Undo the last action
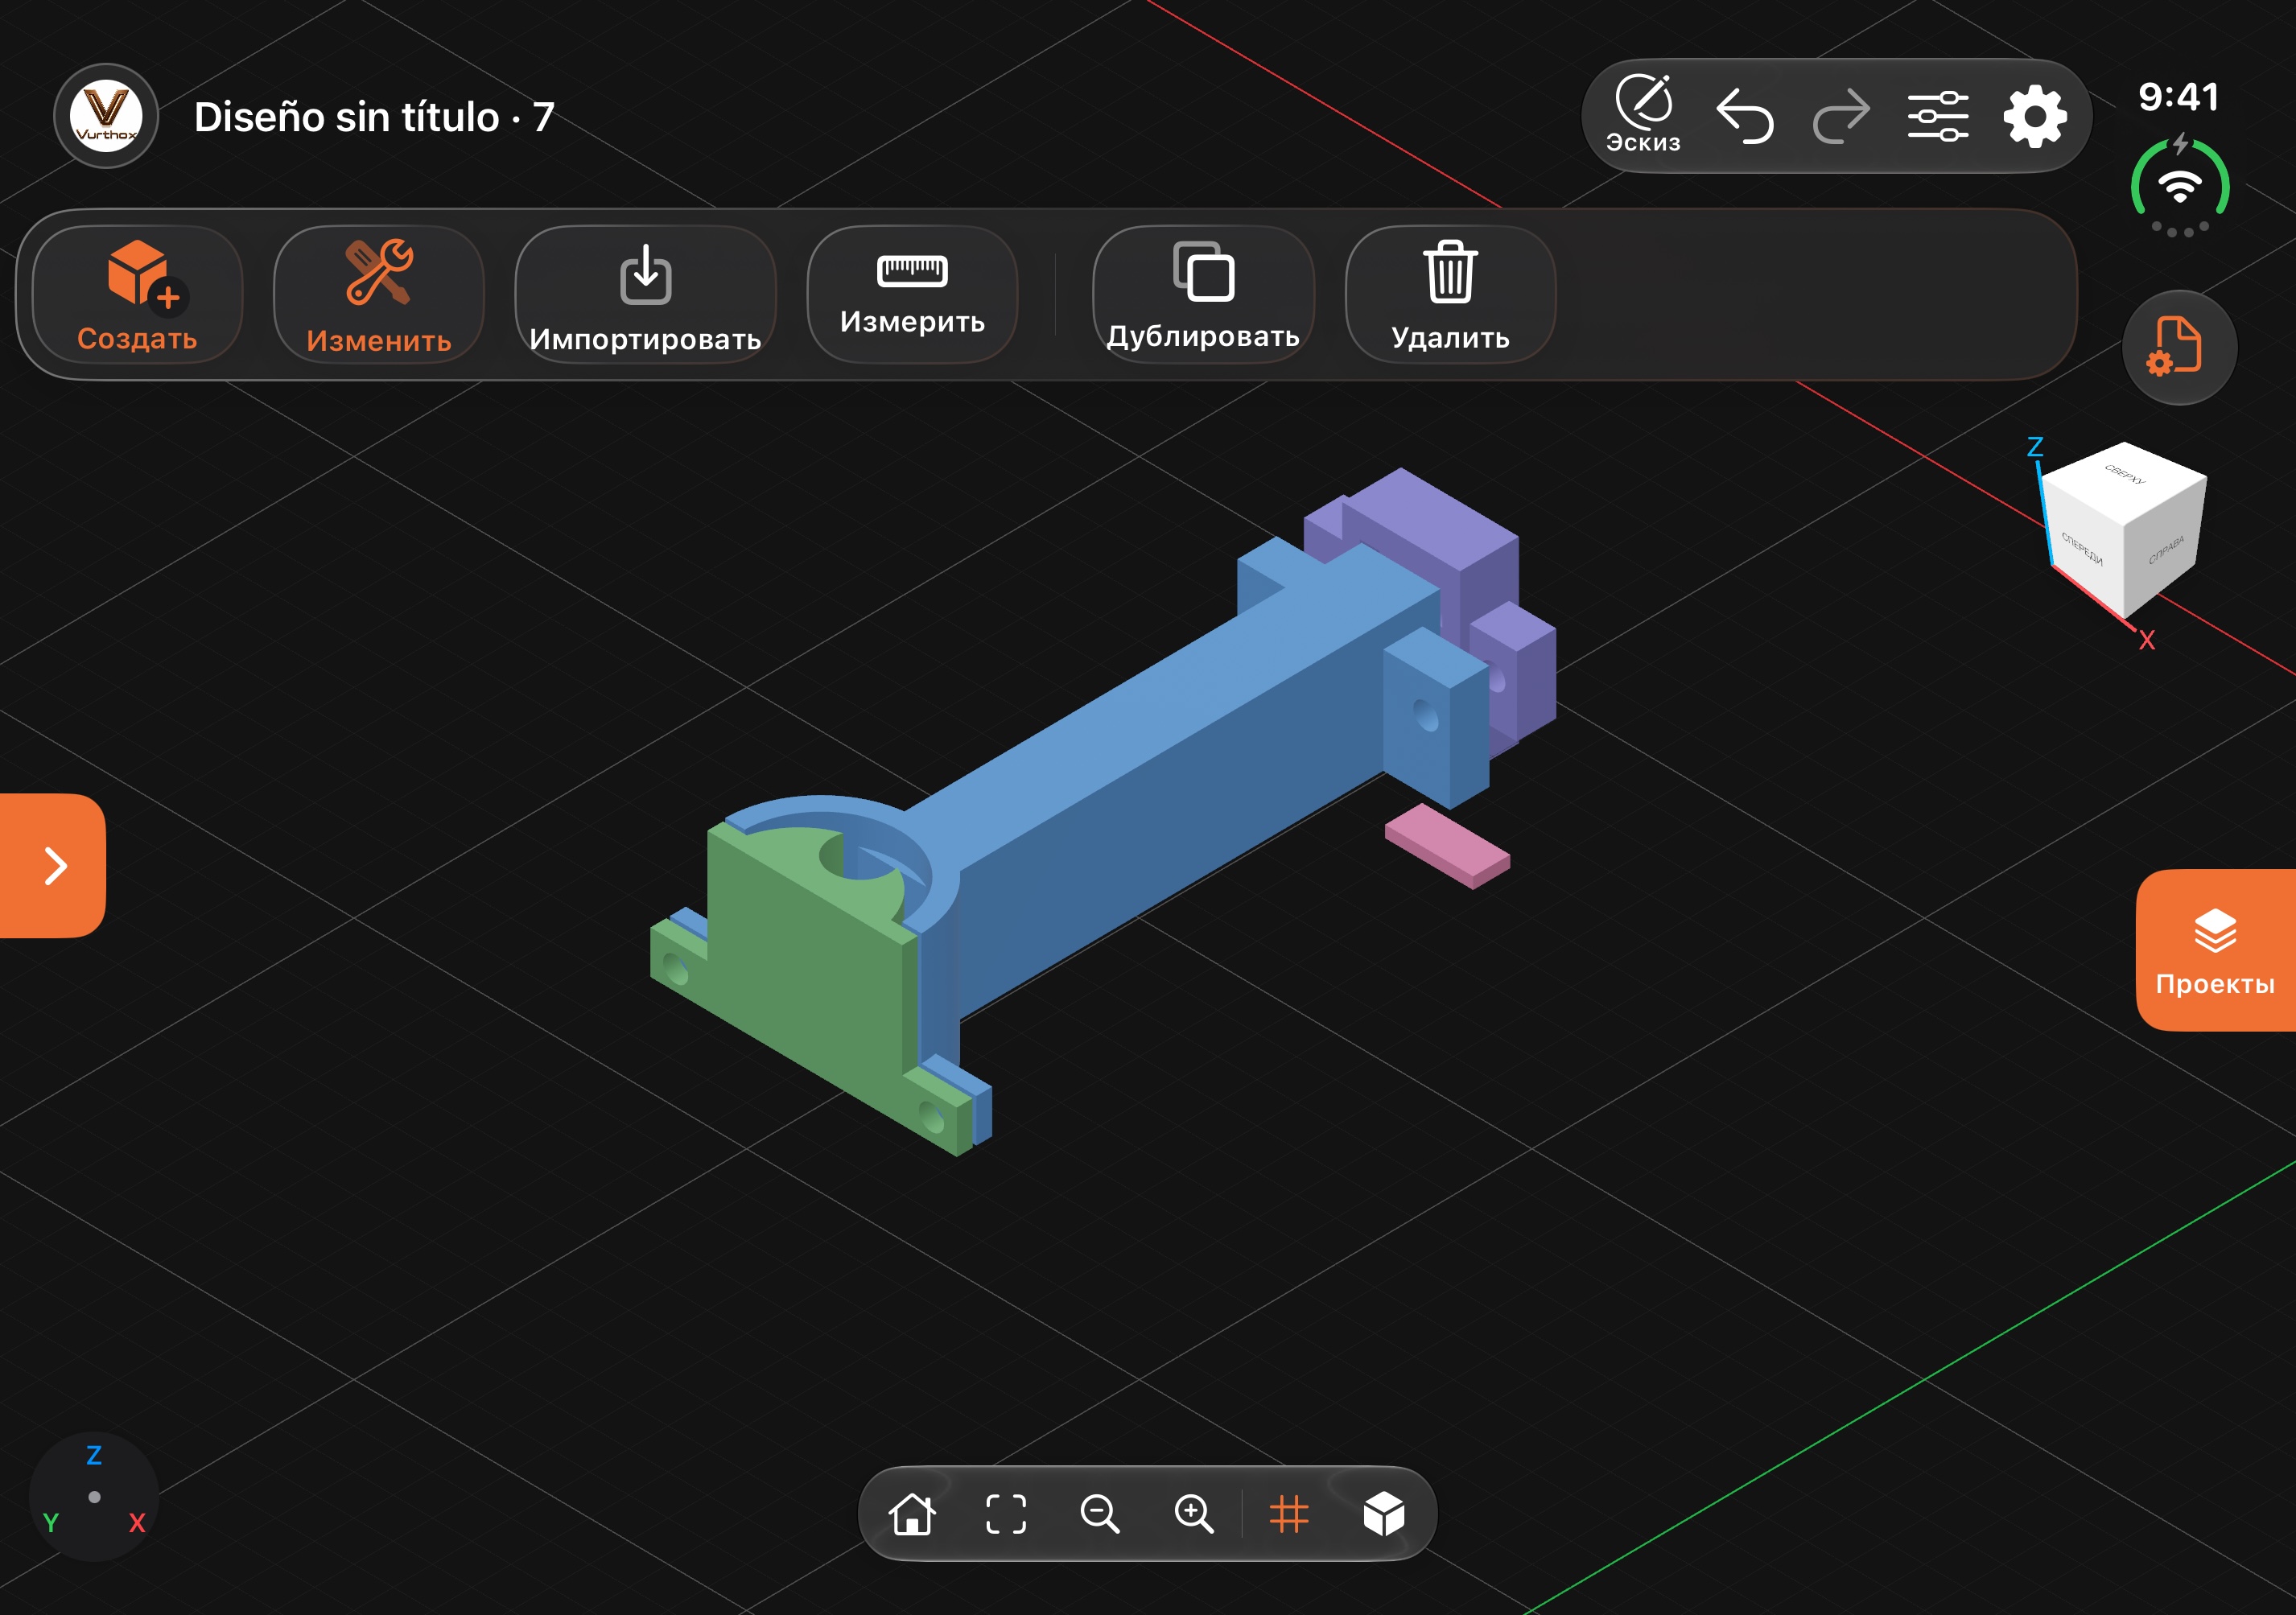This screenshot has height=1615, width=2296. (x=1745, y=116)
